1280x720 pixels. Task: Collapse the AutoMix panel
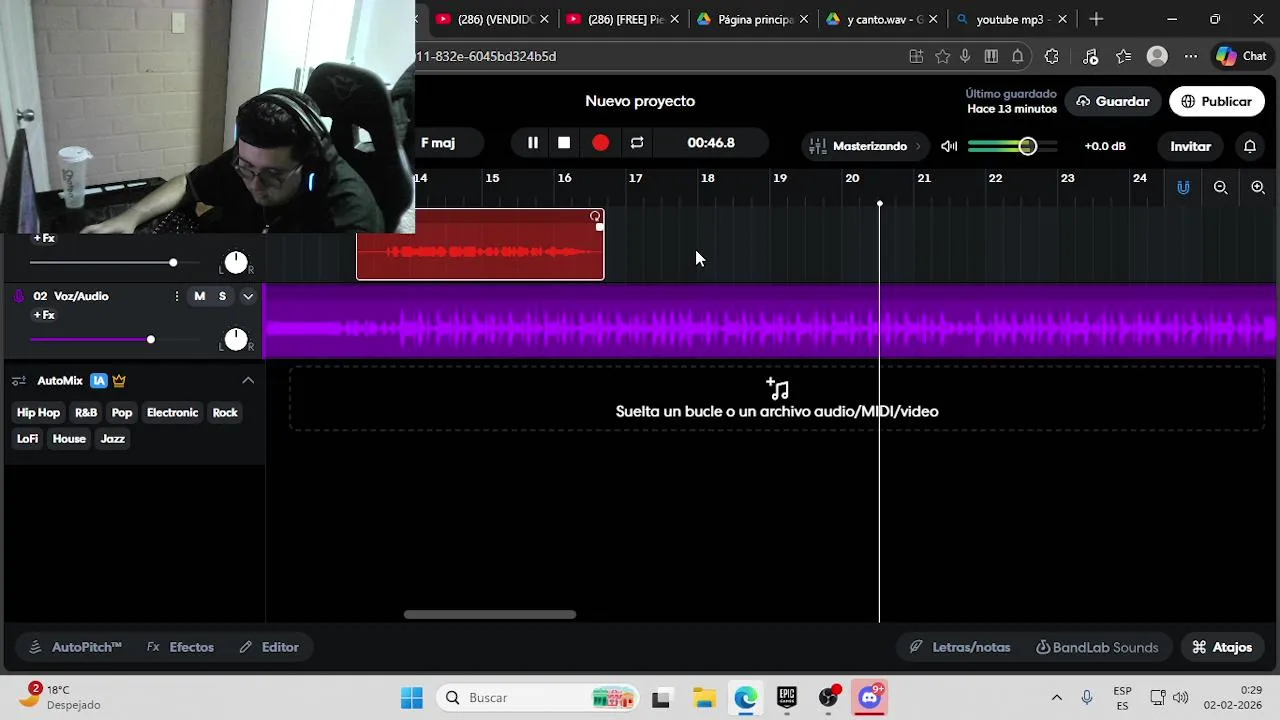(248, 380)
